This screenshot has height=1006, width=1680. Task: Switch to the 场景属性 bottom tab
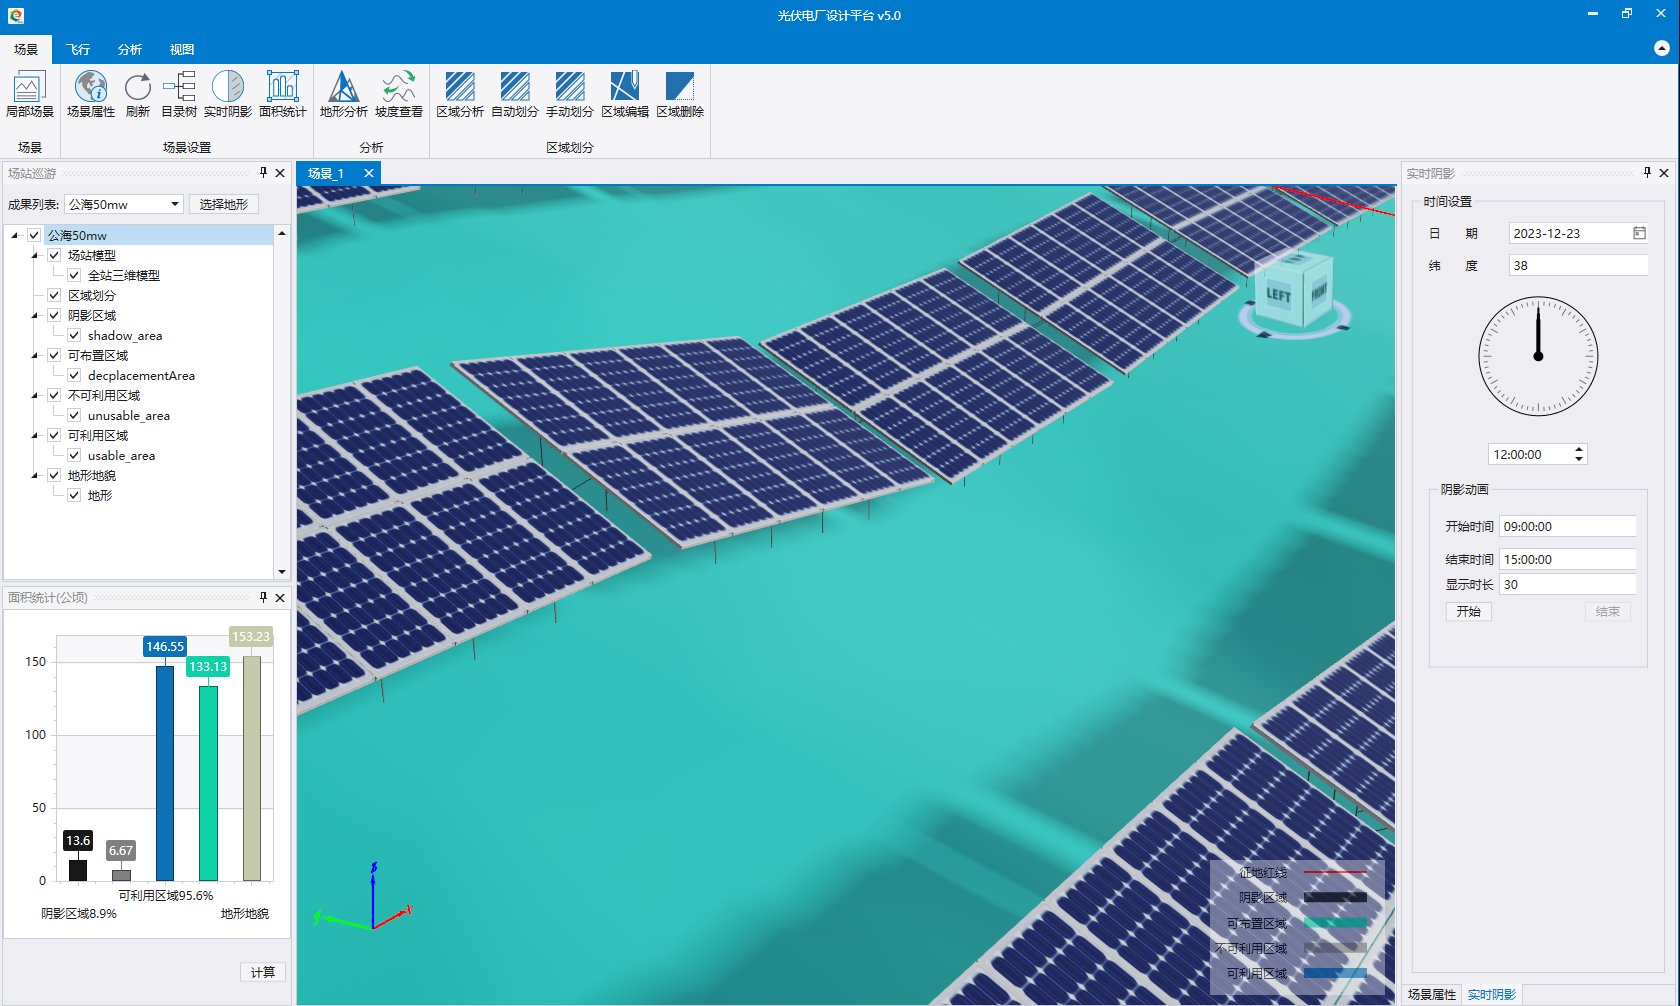[1431, 994]
